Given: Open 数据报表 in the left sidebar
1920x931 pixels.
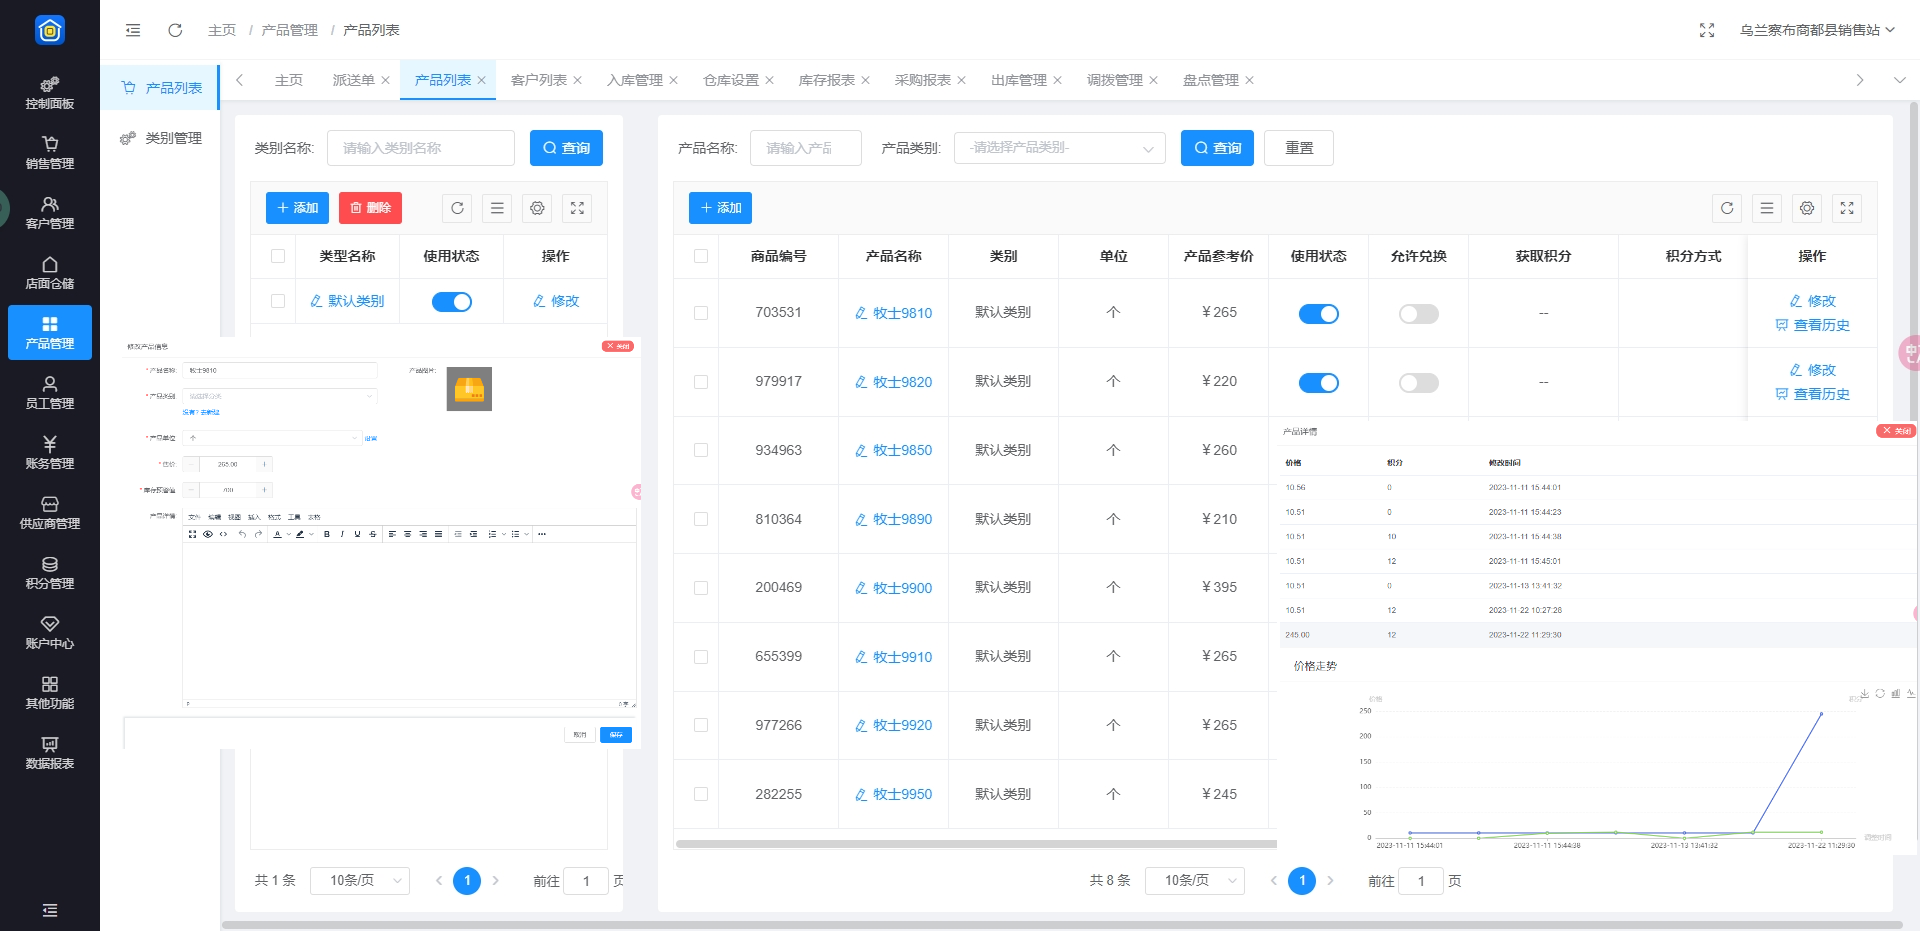Looking at the screenshot, I should click(50, 752).
